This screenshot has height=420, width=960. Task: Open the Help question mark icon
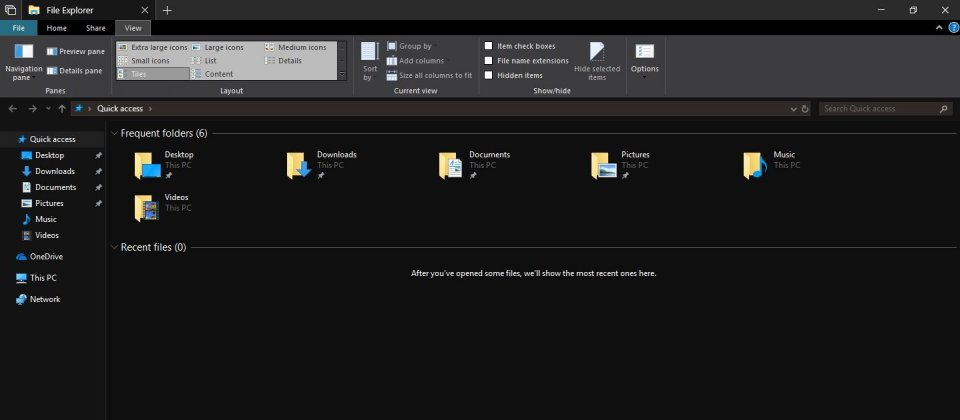[x=953, y=28]
